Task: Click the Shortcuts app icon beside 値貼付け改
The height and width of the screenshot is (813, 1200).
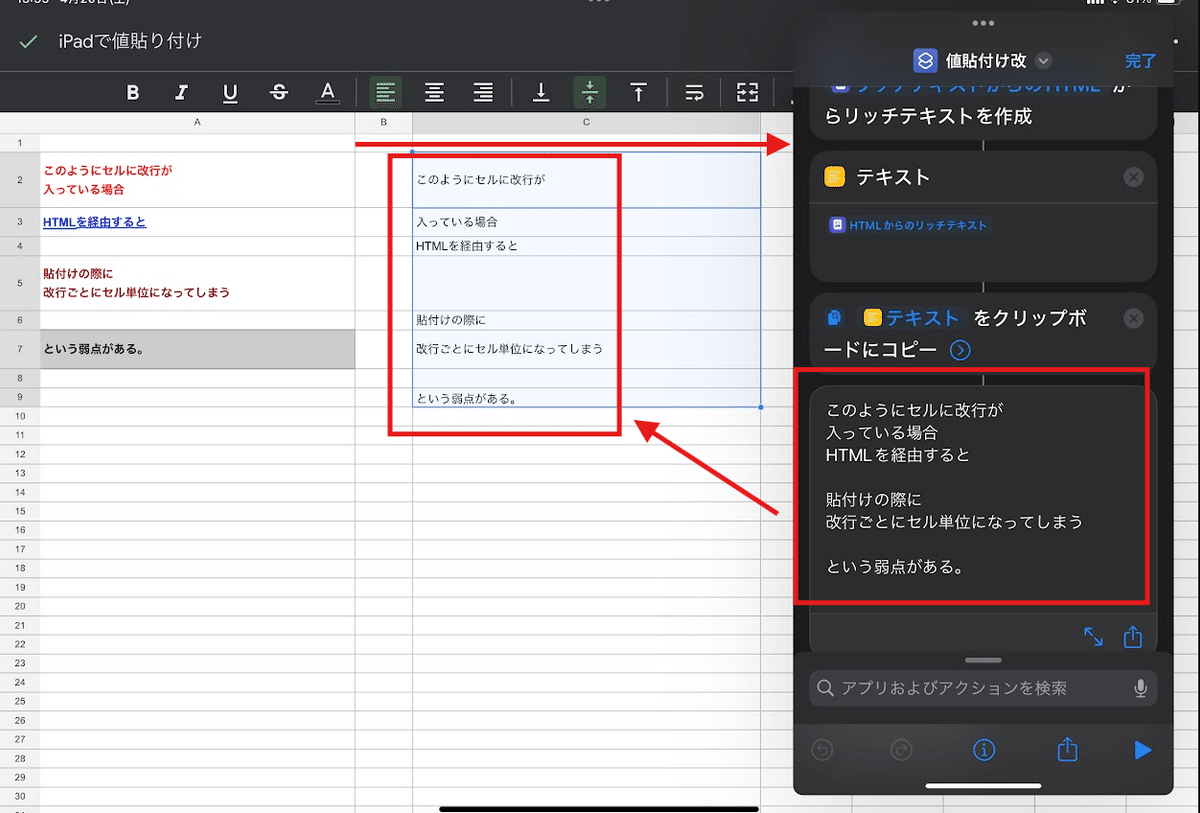Action: click(x=925, y=61)
